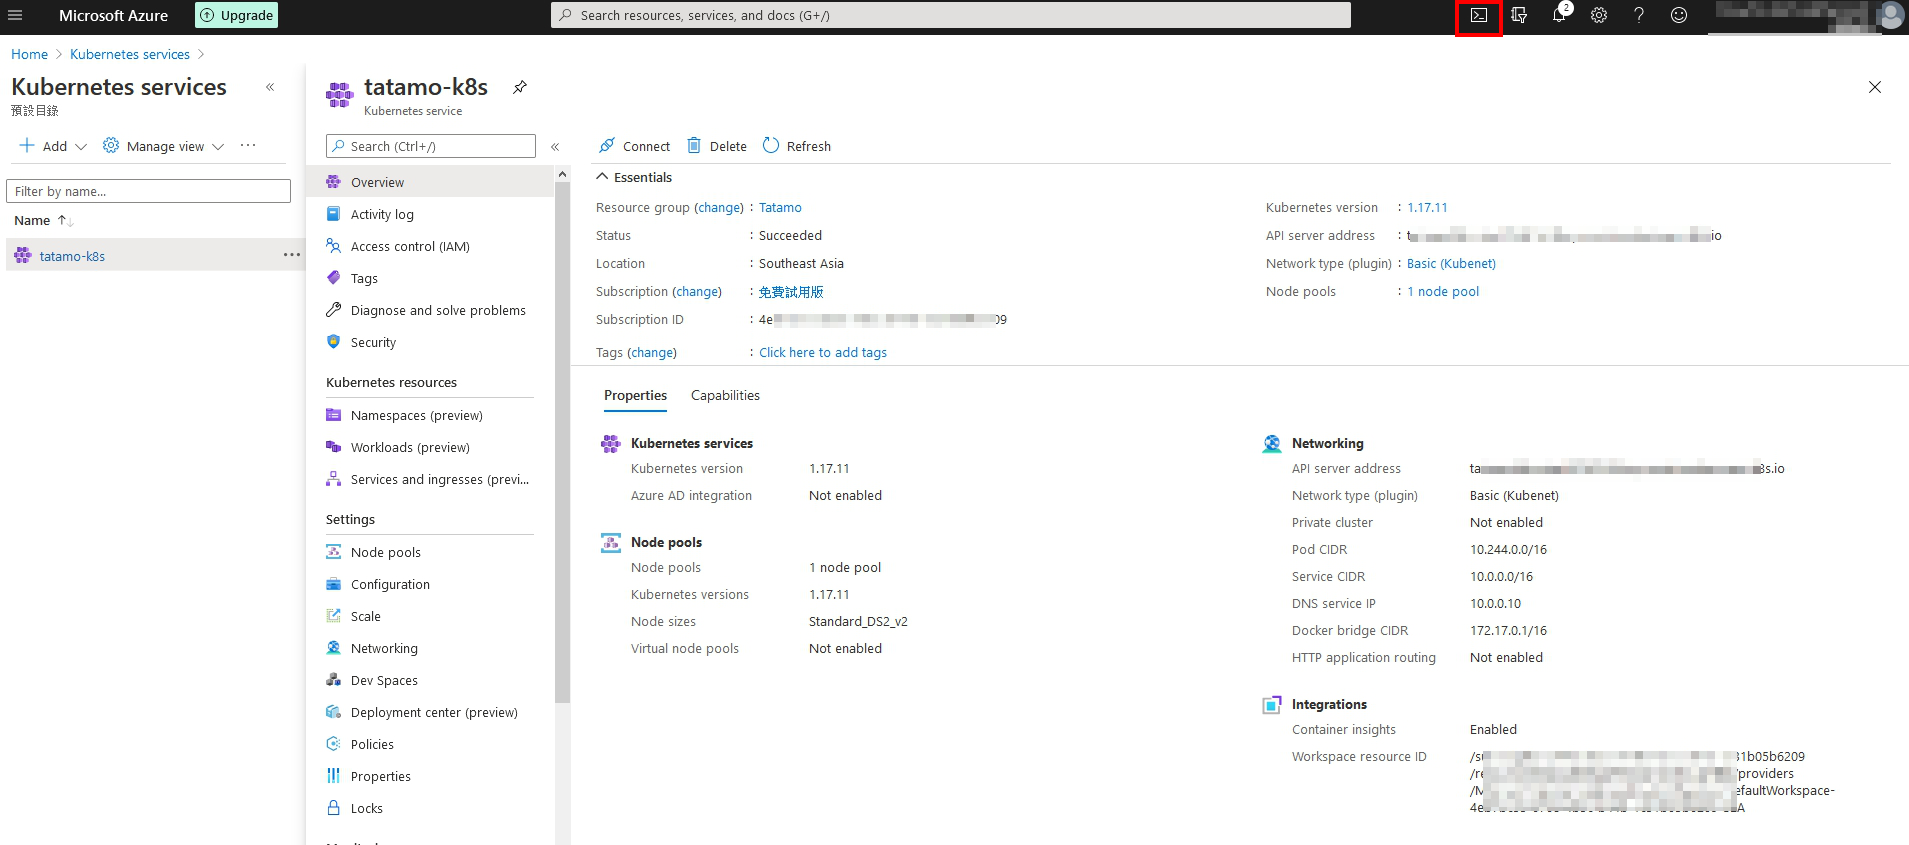Viewport: 1909px width, 845px height.
Task: Open more options ellipsis beside Manage view
Action: [248, 146]
